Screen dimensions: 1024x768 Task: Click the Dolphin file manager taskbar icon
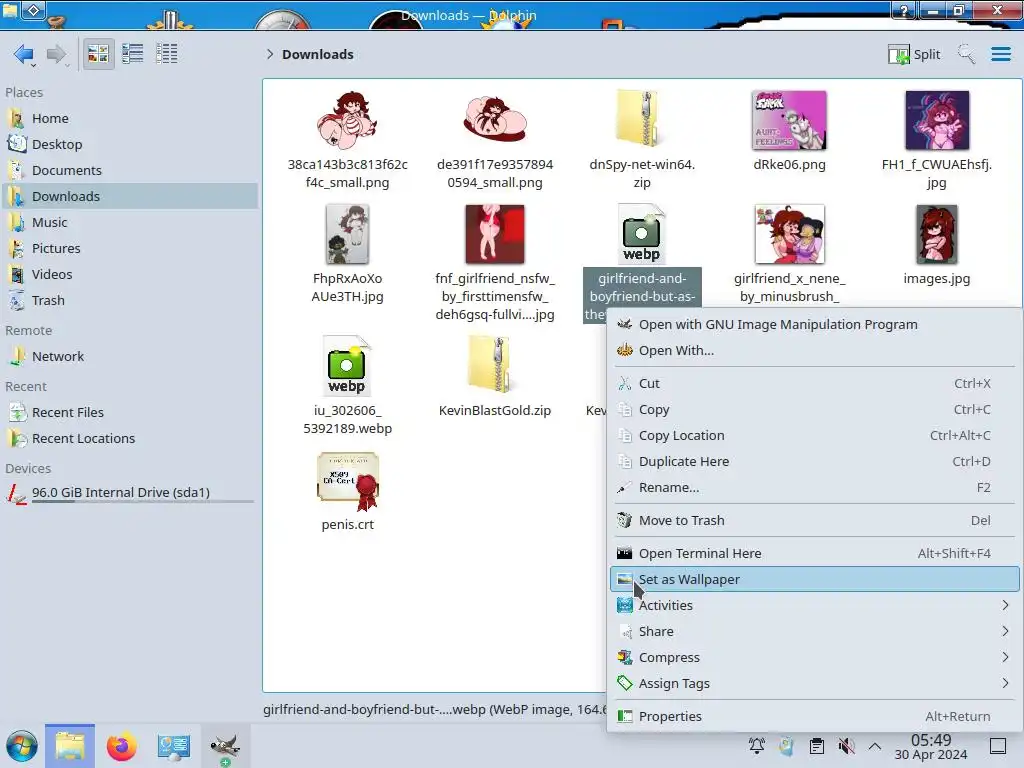pos(70,746)
